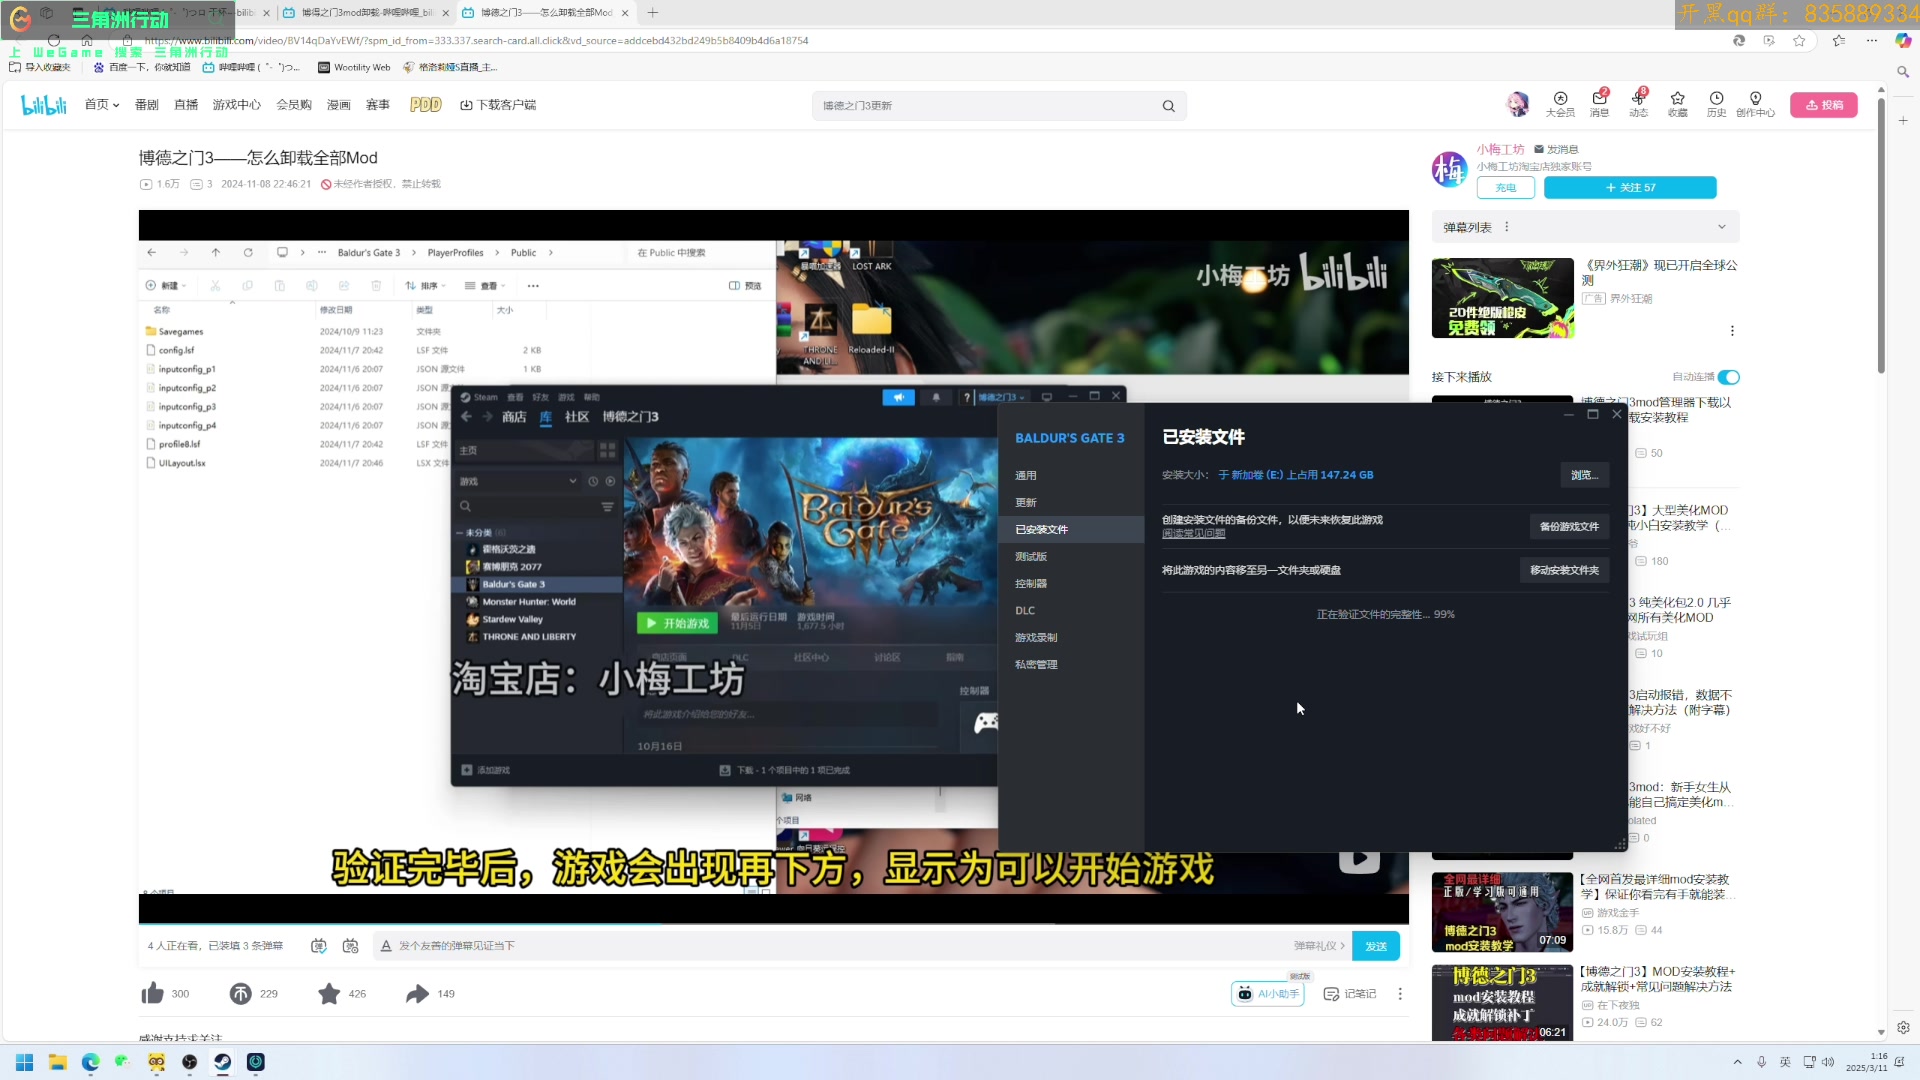Switch to the 博得之门3mod卸载 browser tab
This screenshot has height=1080, width=1920.
click(364, 13)
